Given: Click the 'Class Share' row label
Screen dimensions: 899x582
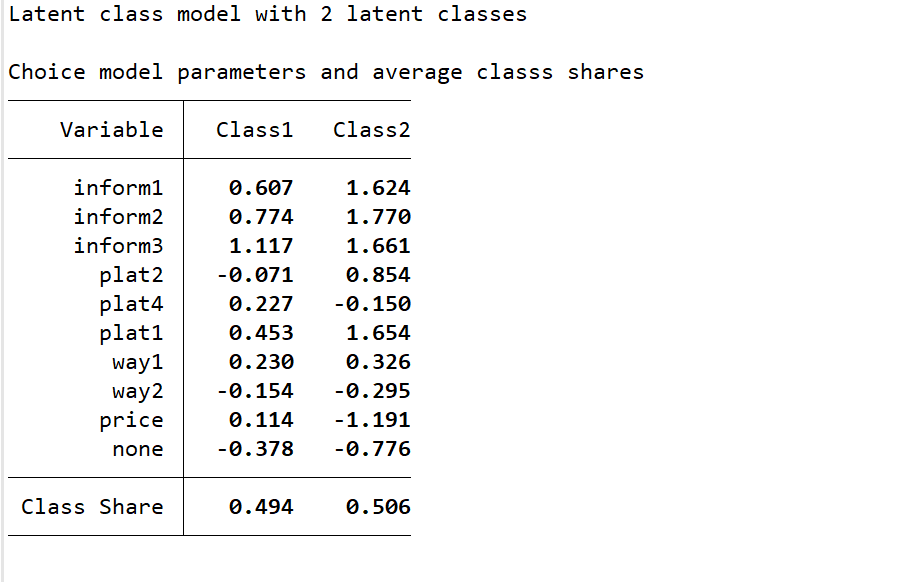Looking at the screenshot, I should [x=92, y=507].
